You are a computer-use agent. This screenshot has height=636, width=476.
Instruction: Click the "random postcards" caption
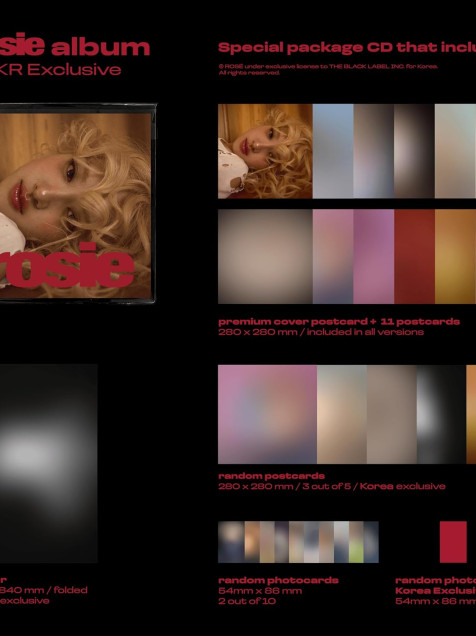pyautogui.click(x=271, y=476)
